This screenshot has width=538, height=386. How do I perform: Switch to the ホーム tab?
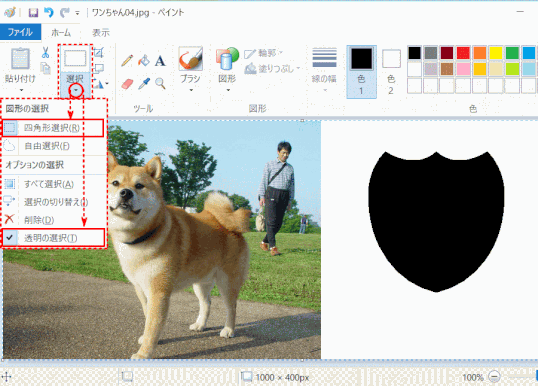(61, 33)
